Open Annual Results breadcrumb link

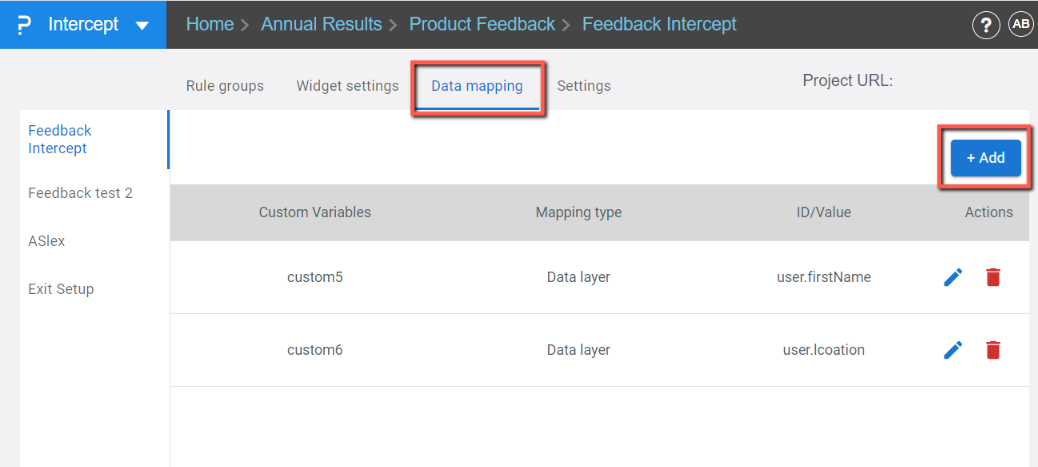tap(321, 24)
